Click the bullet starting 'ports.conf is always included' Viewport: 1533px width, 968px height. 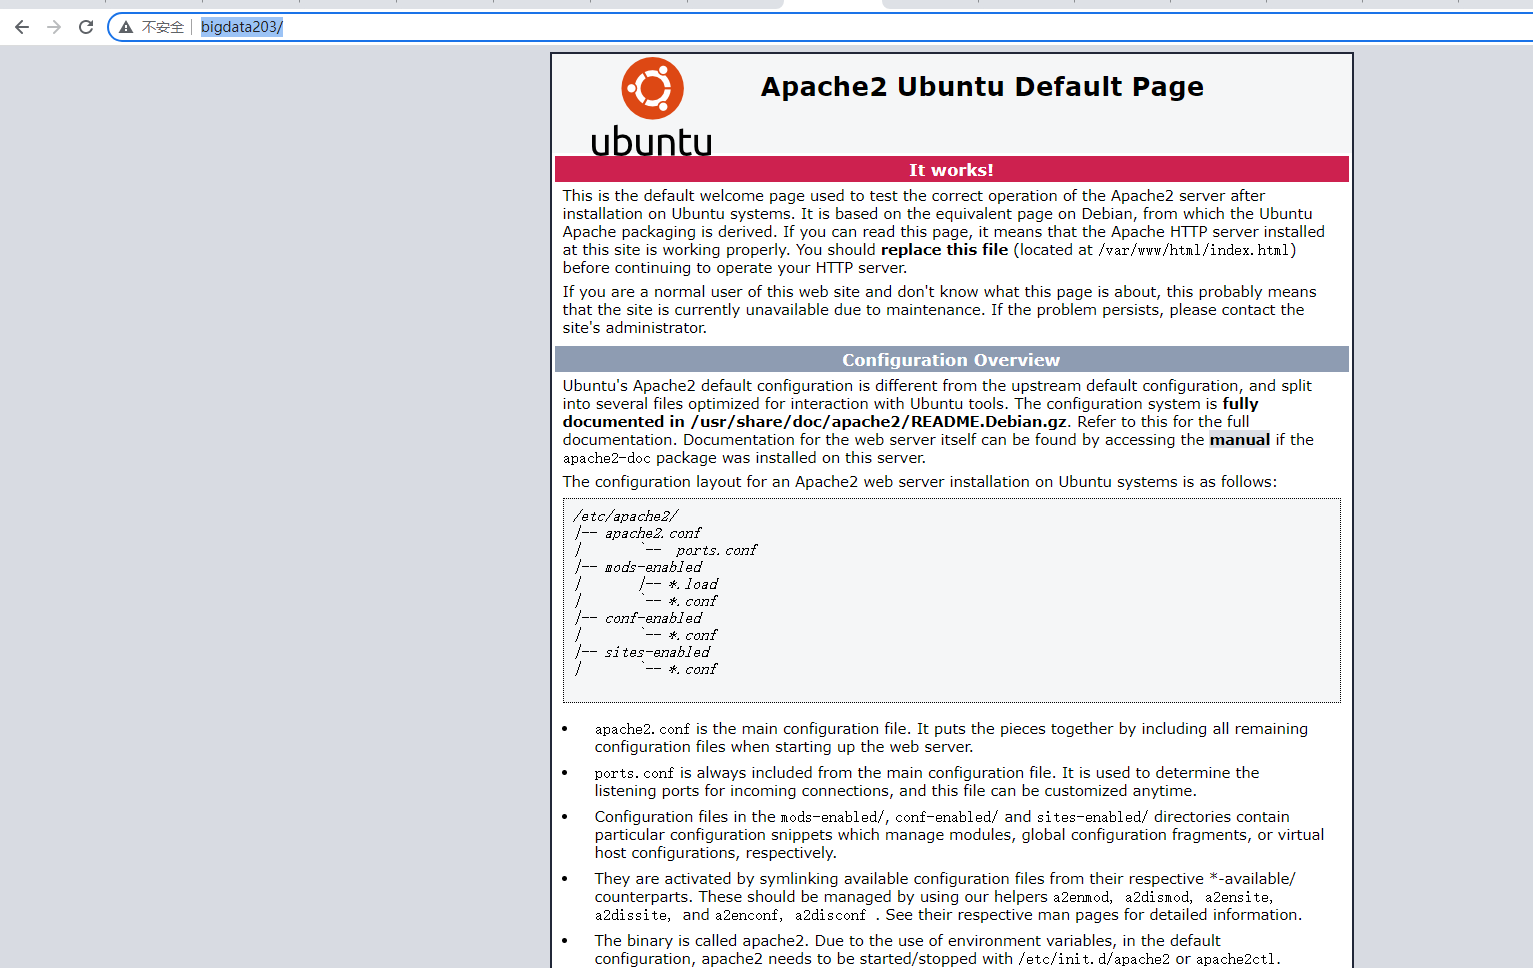[927, 782]
